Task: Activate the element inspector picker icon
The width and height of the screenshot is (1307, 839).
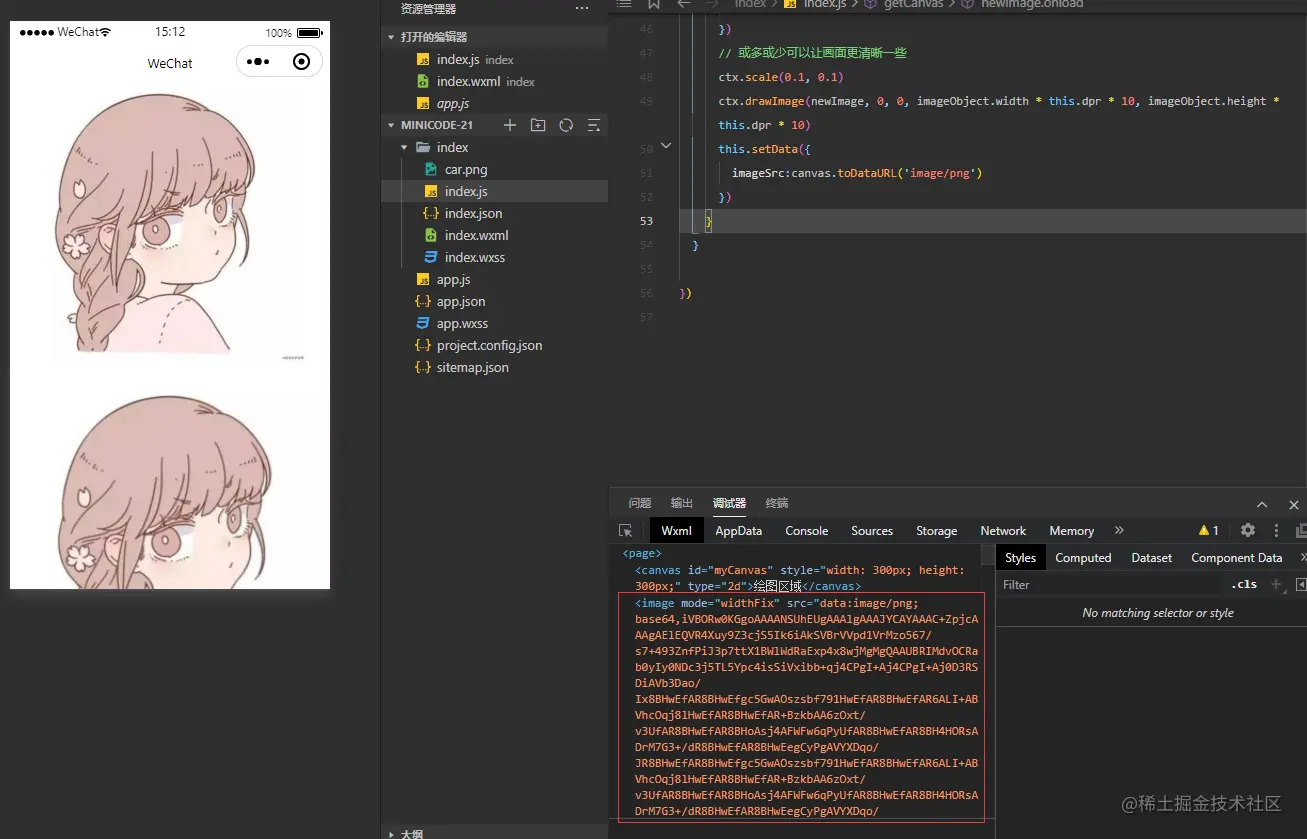Action: tap(626, 531)
